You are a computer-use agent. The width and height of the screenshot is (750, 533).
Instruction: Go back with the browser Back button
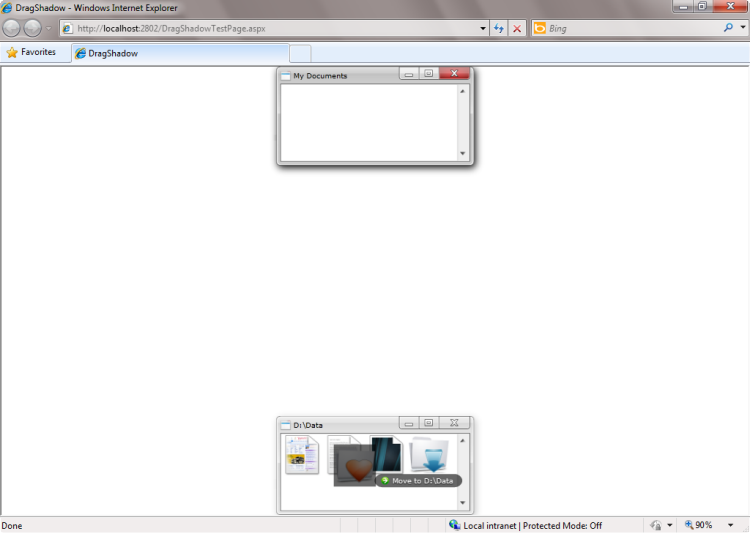click(11, 28)
